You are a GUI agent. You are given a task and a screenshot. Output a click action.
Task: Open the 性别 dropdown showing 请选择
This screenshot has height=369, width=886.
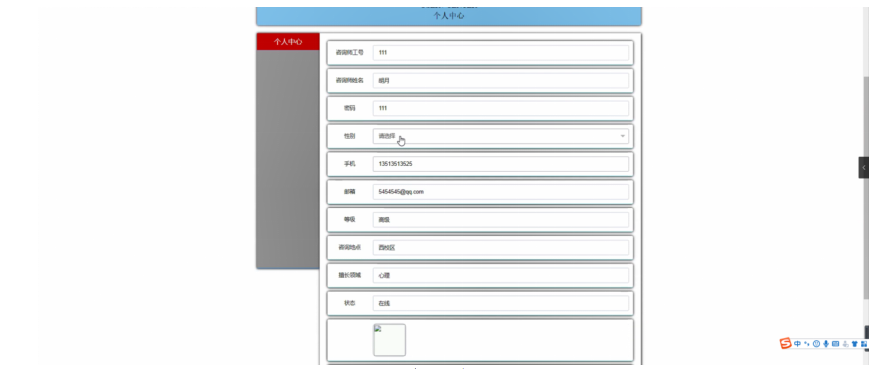pos(501,136)
